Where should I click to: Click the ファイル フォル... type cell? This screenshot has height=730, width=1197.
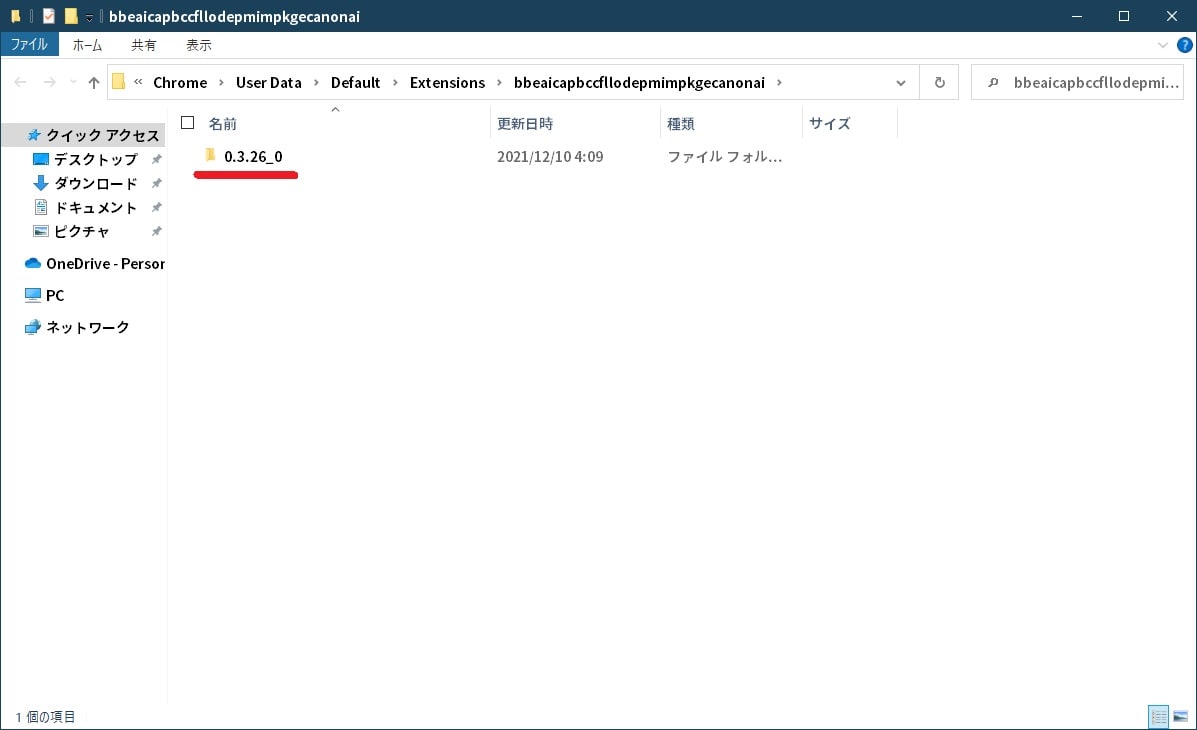point(724,157)
